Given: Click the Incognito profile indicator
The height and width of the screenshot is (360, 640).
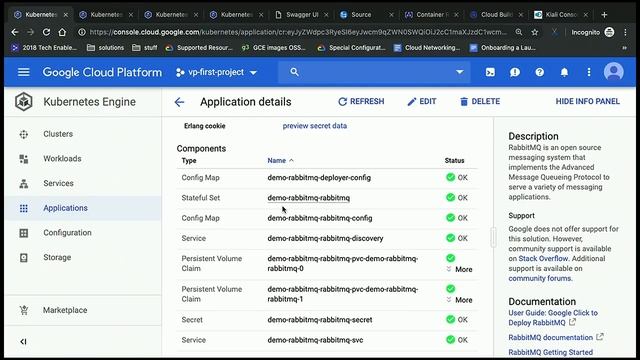Looking at the screenshot, I should [593, 32].
